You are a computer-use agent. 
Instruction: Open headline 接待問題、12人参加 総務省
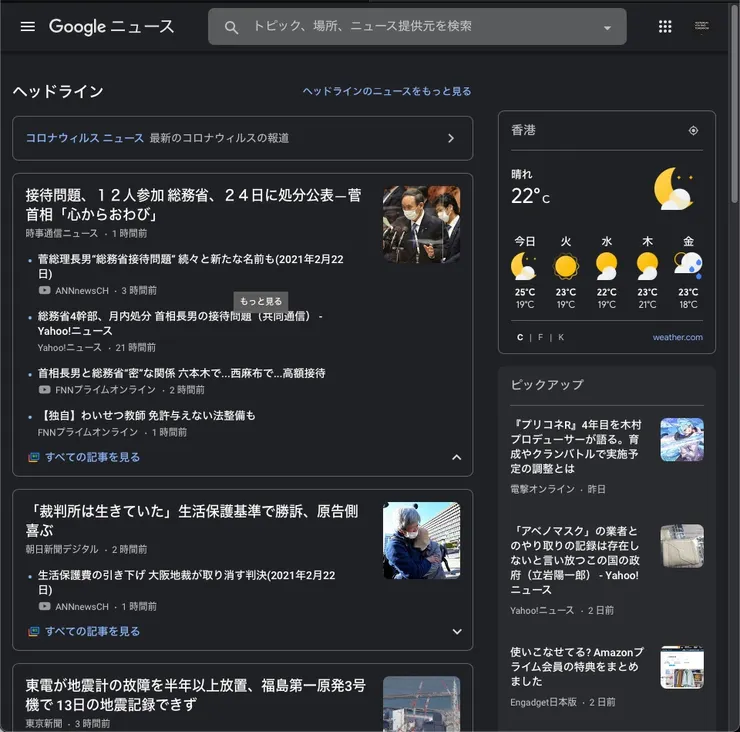193,204
